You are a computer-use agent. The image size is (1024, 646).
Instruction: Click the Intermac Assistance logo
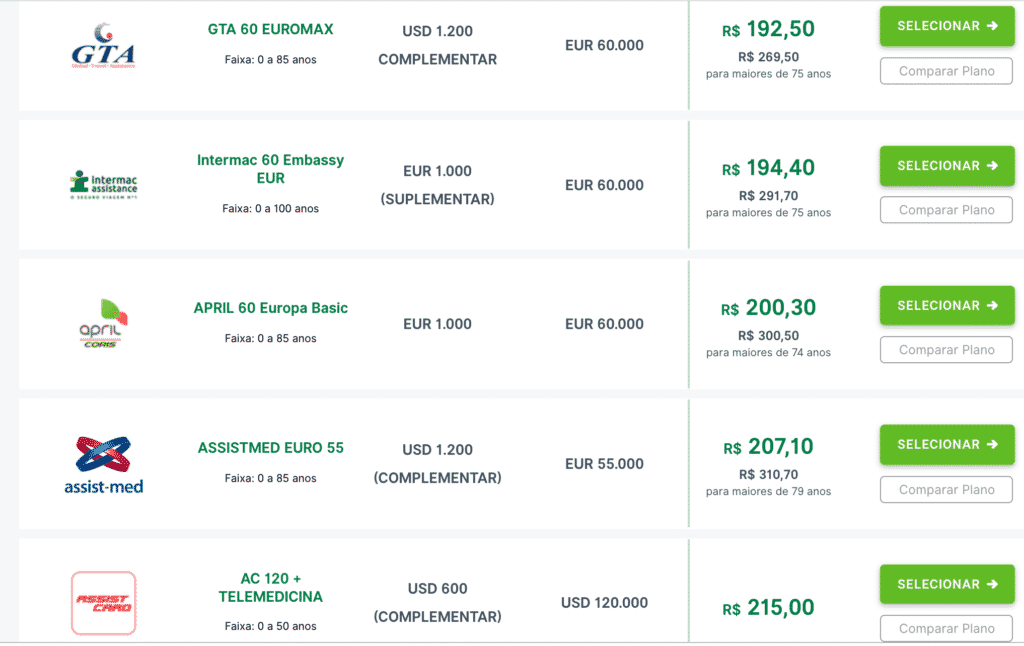pyautogui.click(x=103, y=185)
